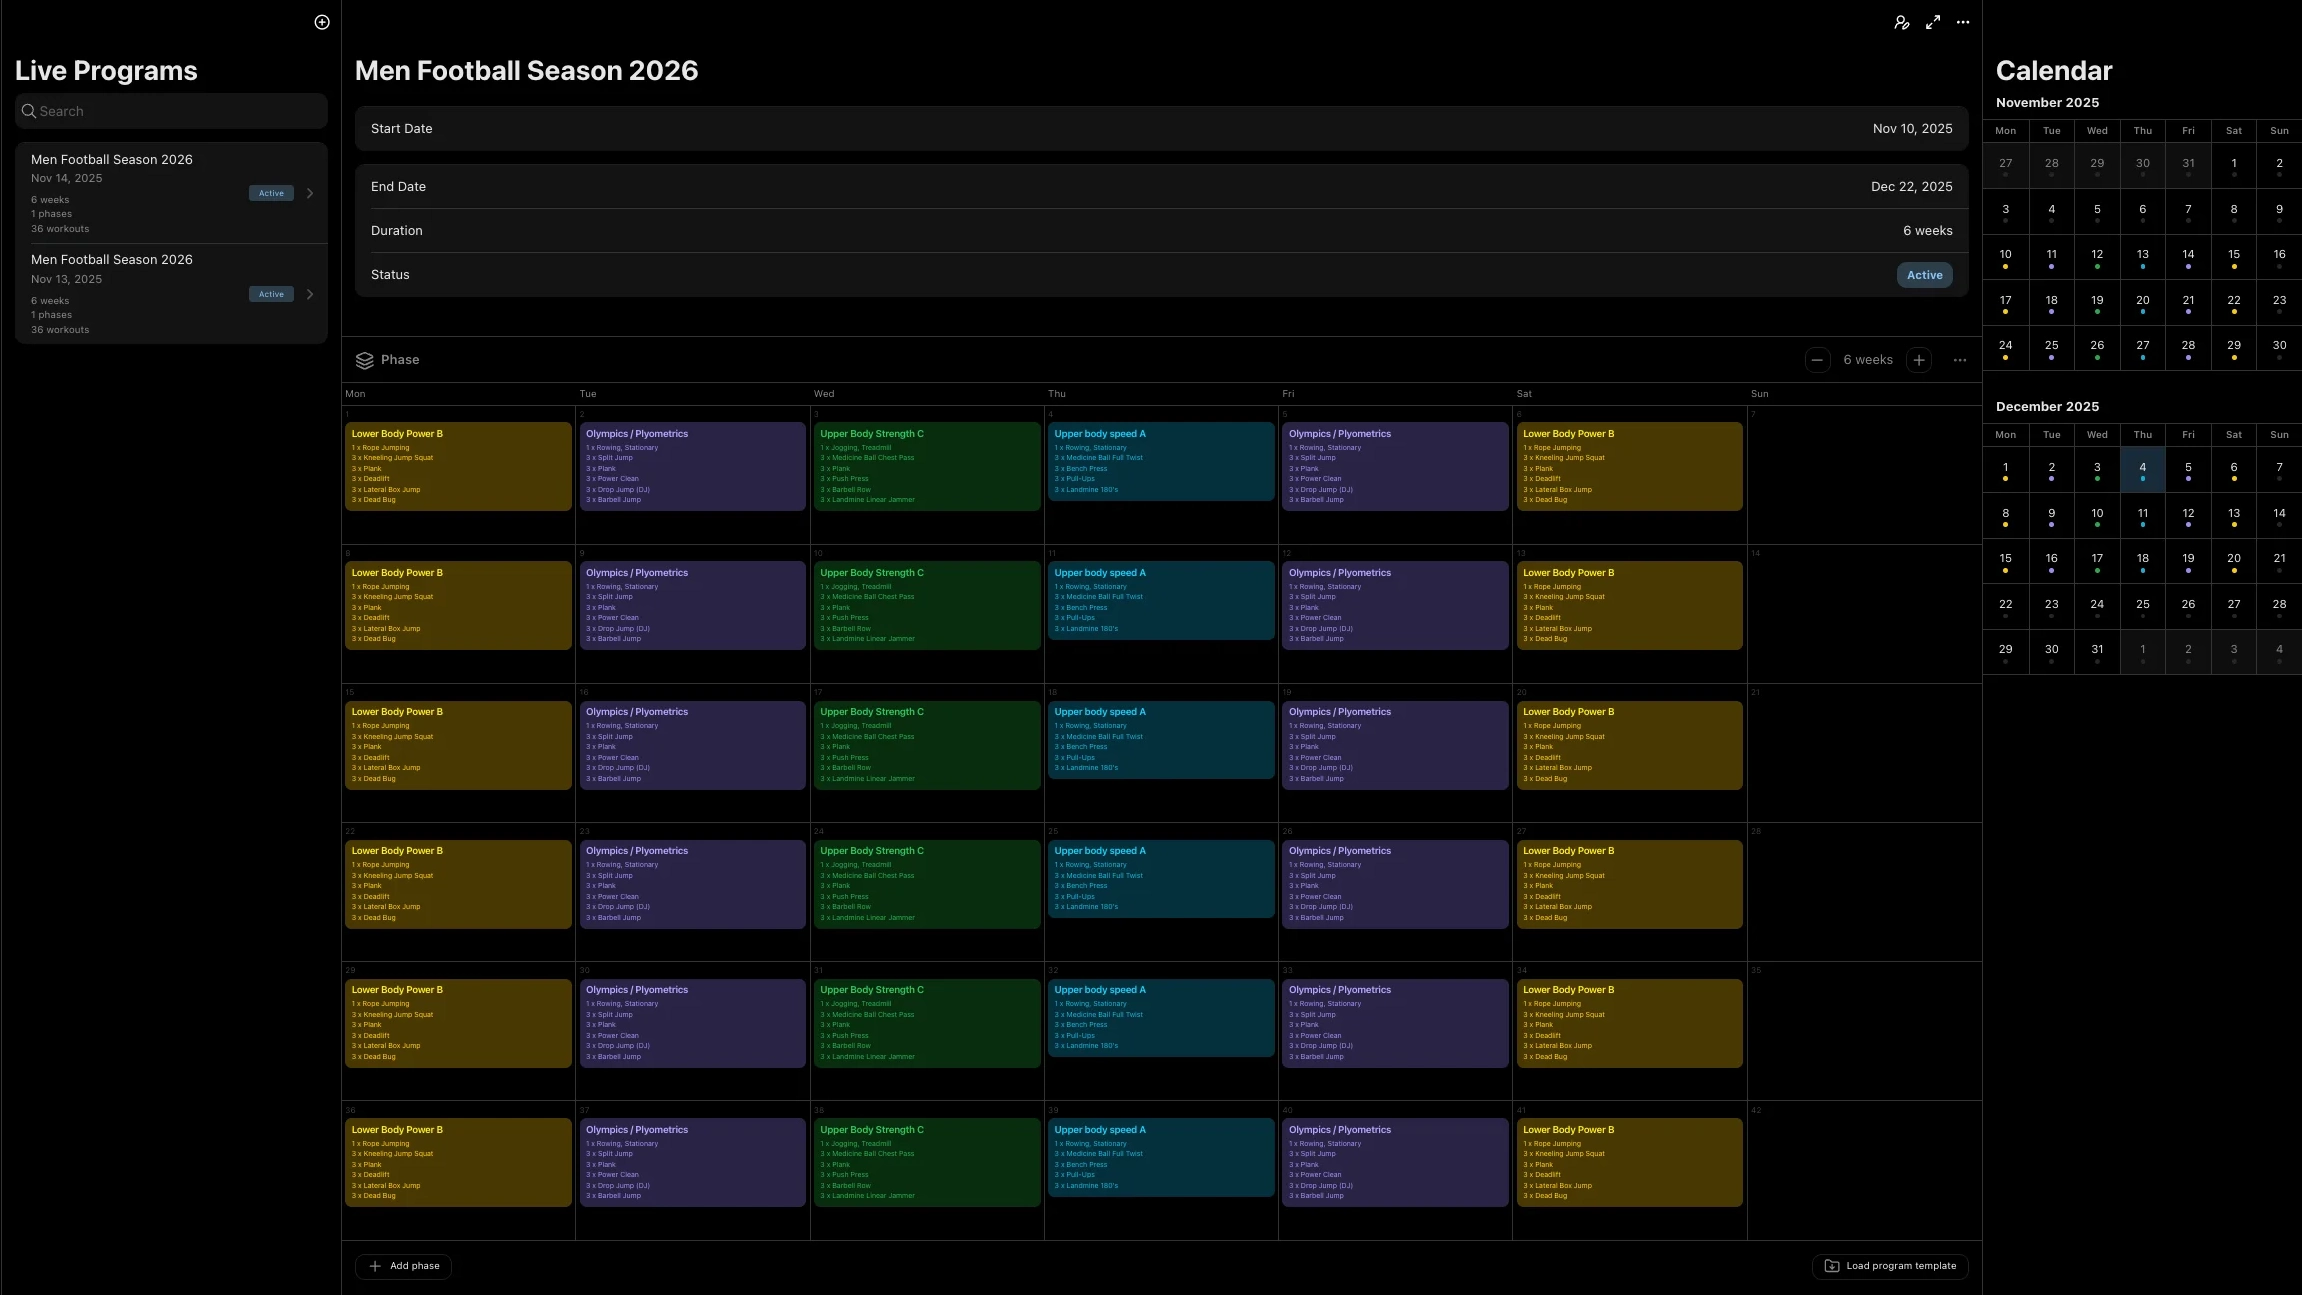Click the add program plus-circle icon
The width and height of the screenshot is (2302, 1295).
[322, 22]
